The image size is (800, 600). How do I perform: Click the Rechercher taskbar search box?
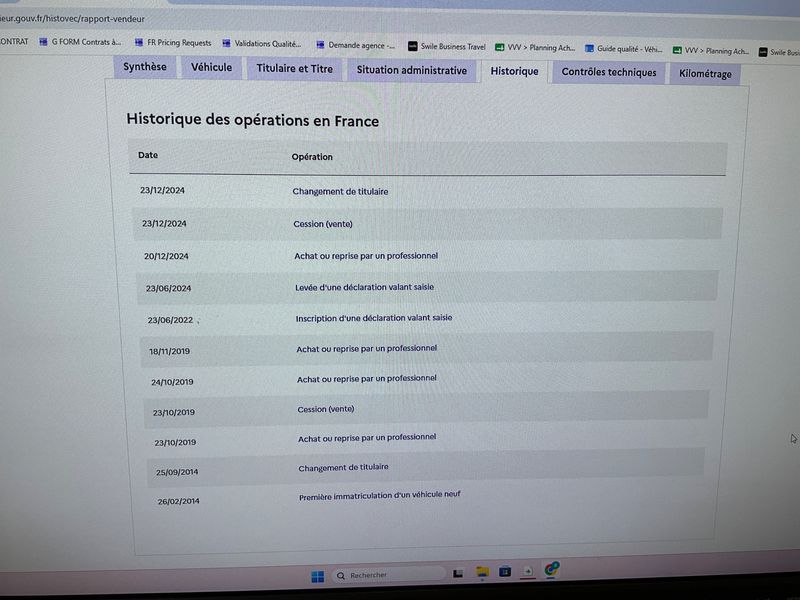(388, 575)
